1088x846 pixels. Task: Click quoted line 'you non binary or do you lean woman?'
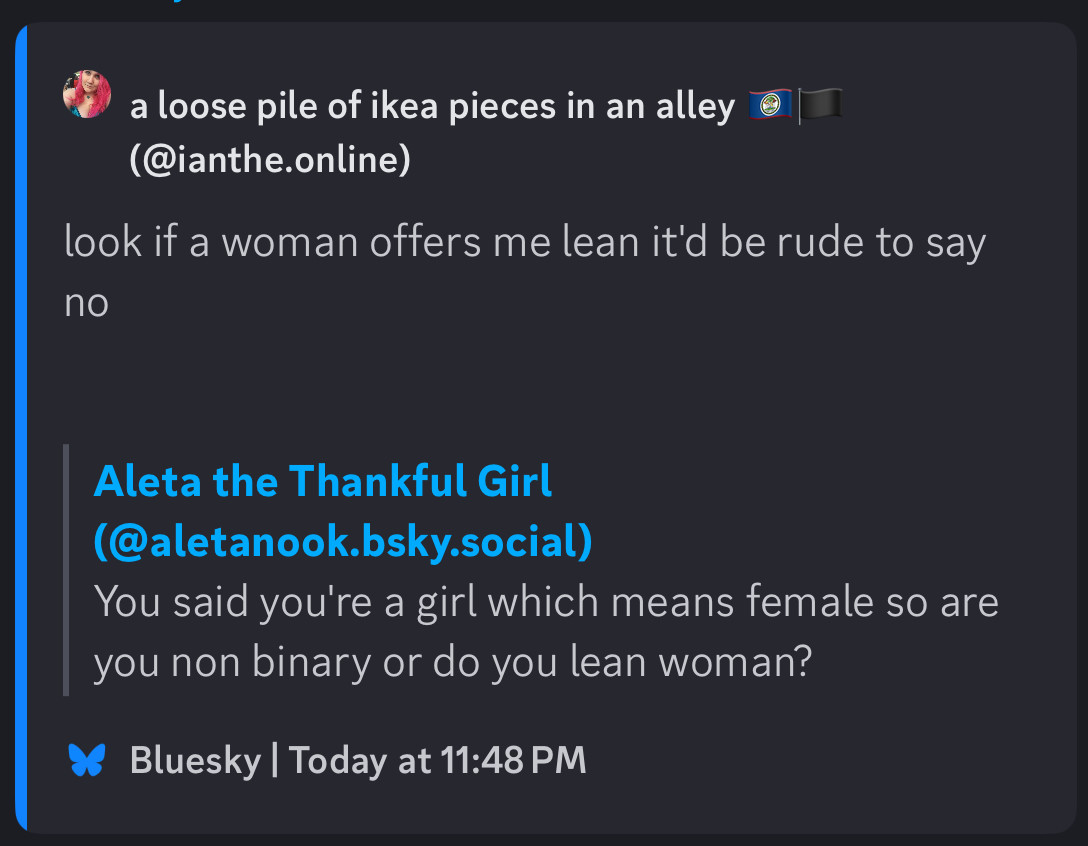451,662
